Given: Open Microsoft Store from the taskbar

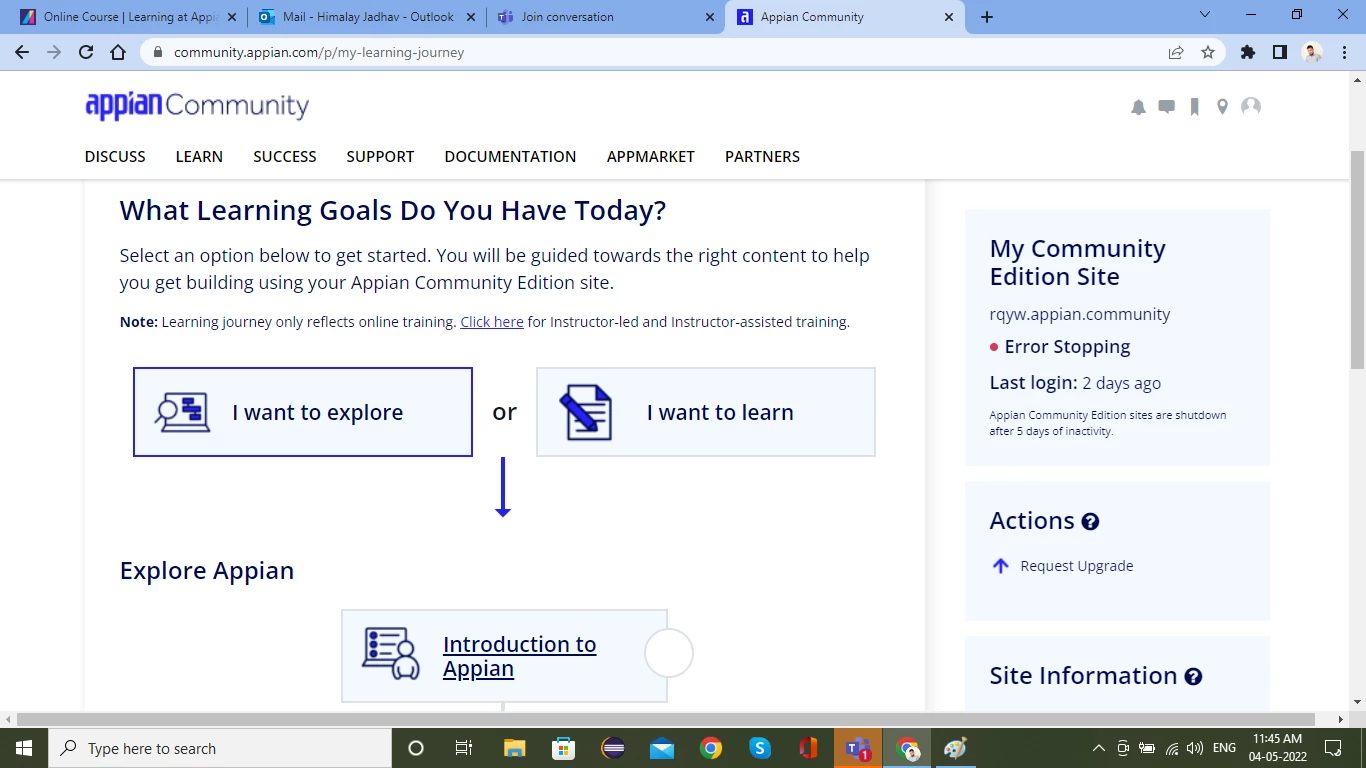Looking at the screenshot, I should coord(563,748).
